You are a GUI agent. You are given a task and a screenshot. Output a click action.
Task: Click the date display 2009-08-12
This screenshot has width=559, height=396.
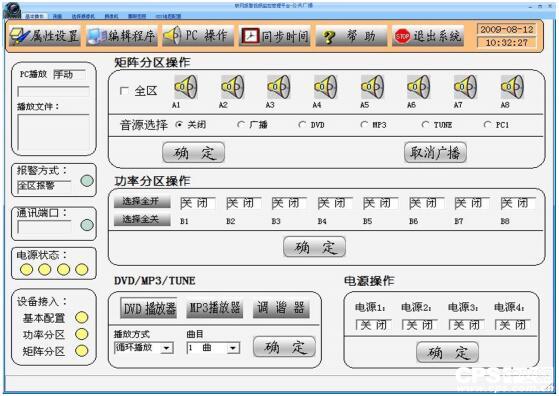coord(507,30)
